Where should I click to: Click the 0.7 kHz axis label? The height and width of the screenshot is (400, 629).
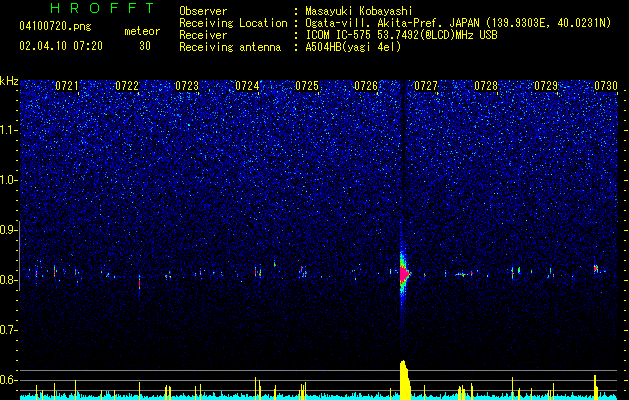(x=9, y=330)
